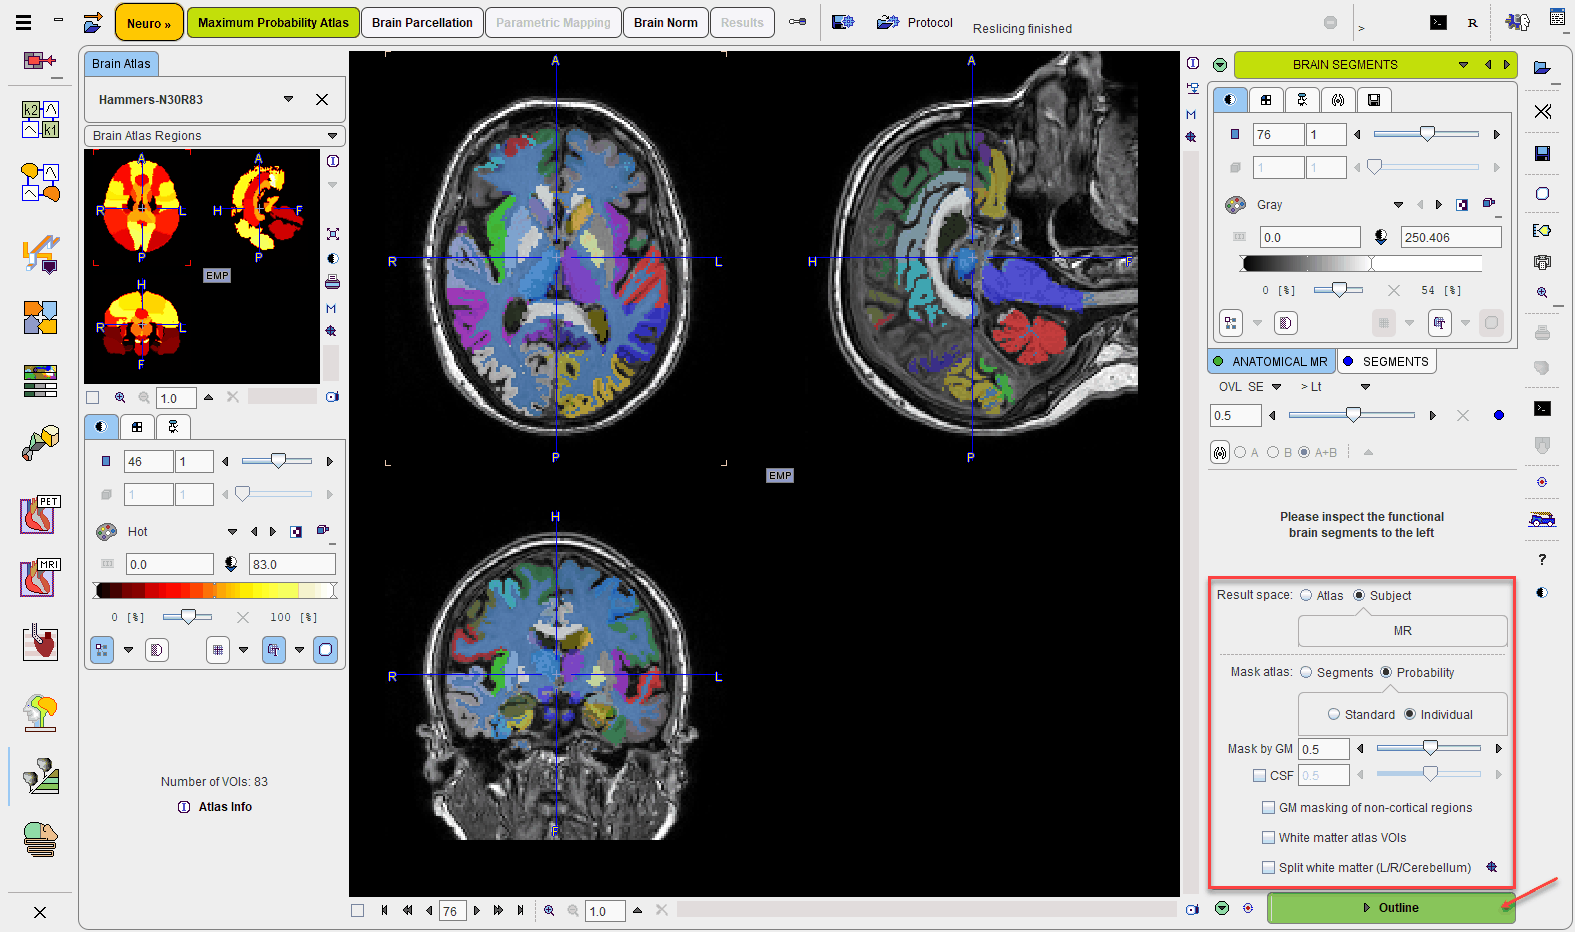Click the contrast icon in right sidebar

click(1542, 592)
